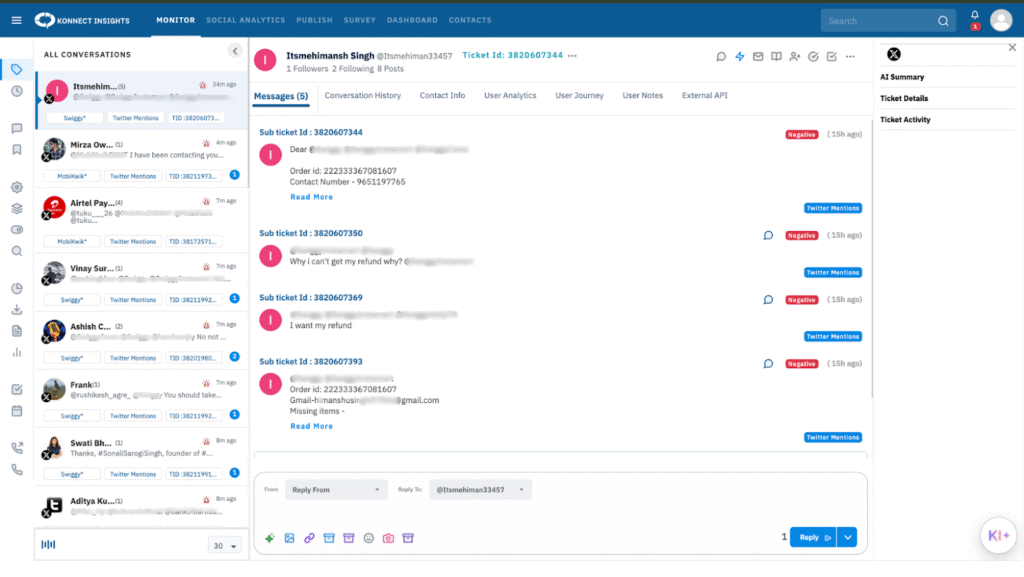Open the Social Analytics menu

[245, 20]
